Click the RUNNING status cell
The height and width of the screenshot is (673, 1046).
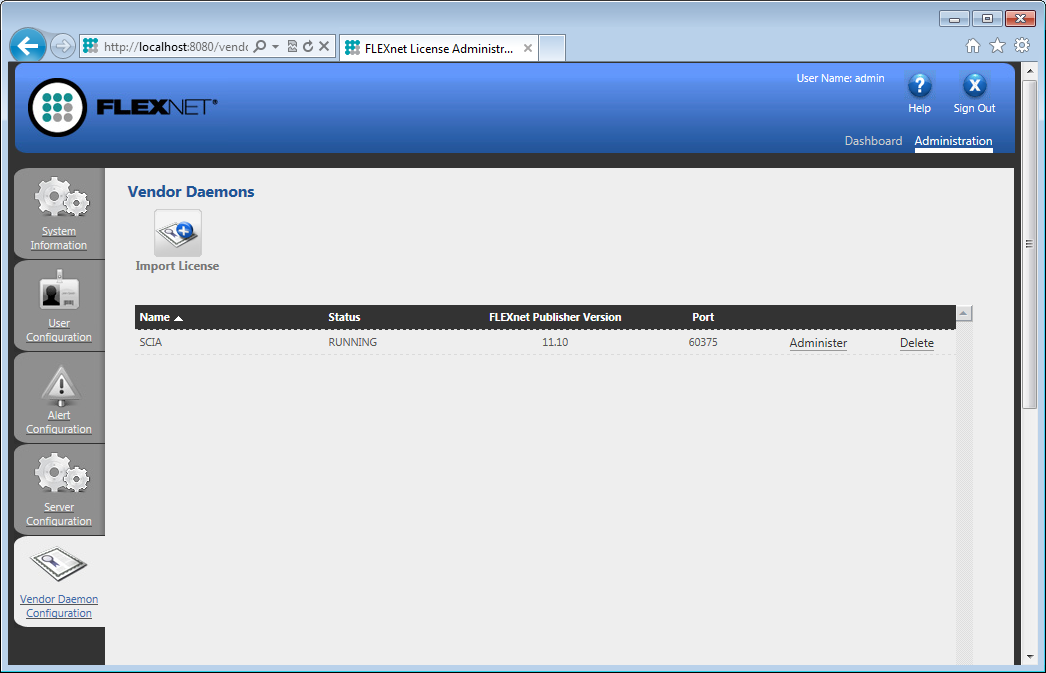[x=352, y=342]
